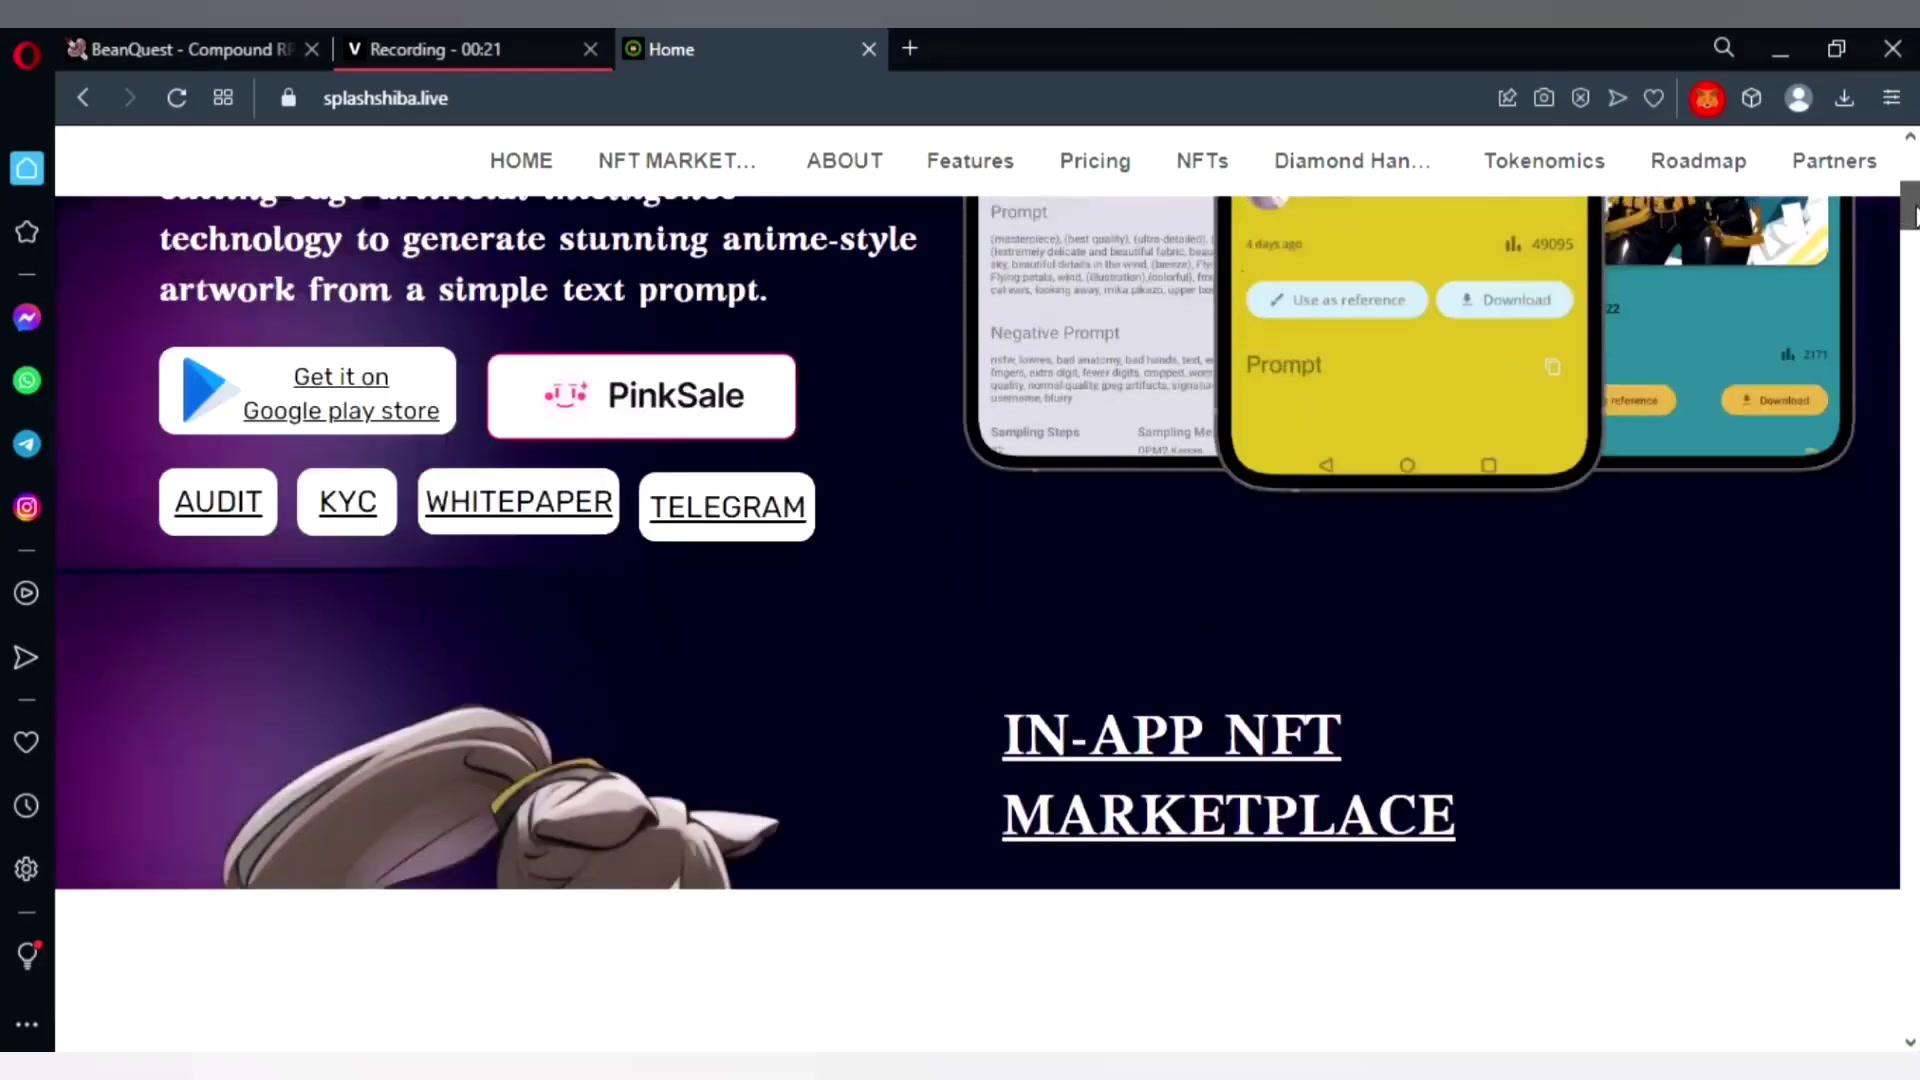The width and height of the screenshot is (1920, 1080).
Task: Open the Opera main menu logo
Action: click(x=27, y=54)
